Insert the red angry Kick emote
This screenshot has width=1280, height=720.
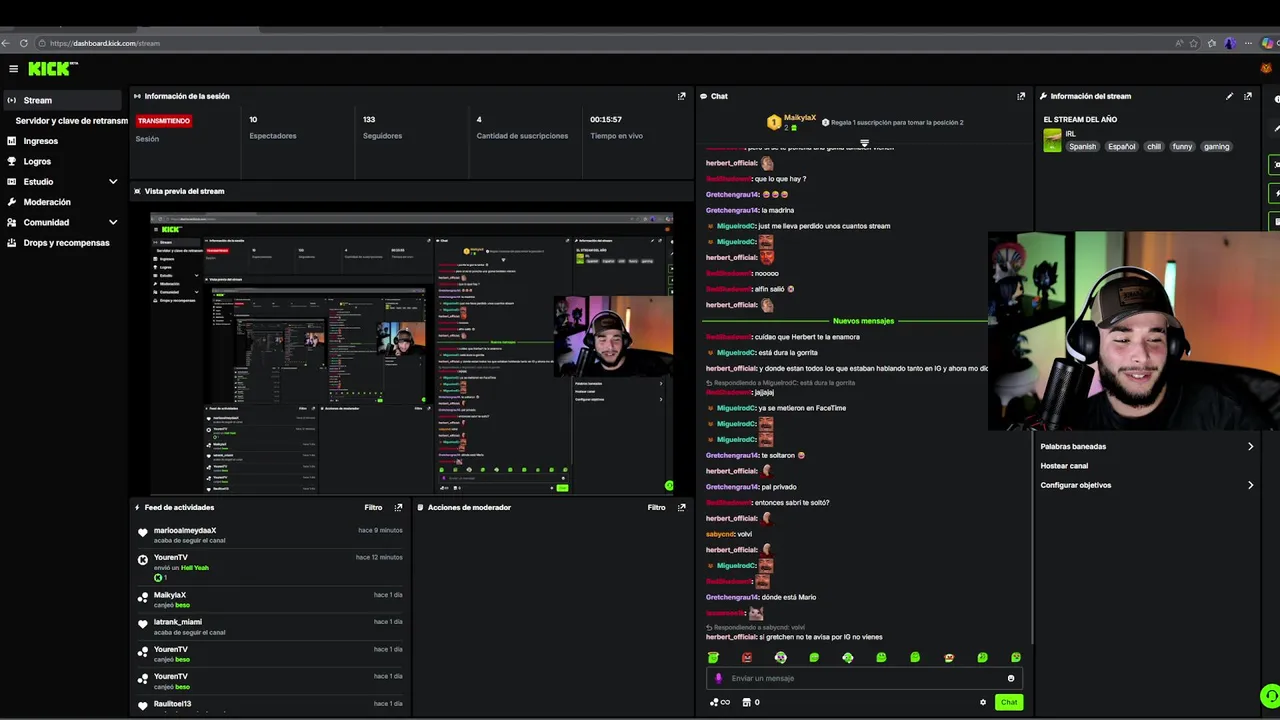(747, 657)
